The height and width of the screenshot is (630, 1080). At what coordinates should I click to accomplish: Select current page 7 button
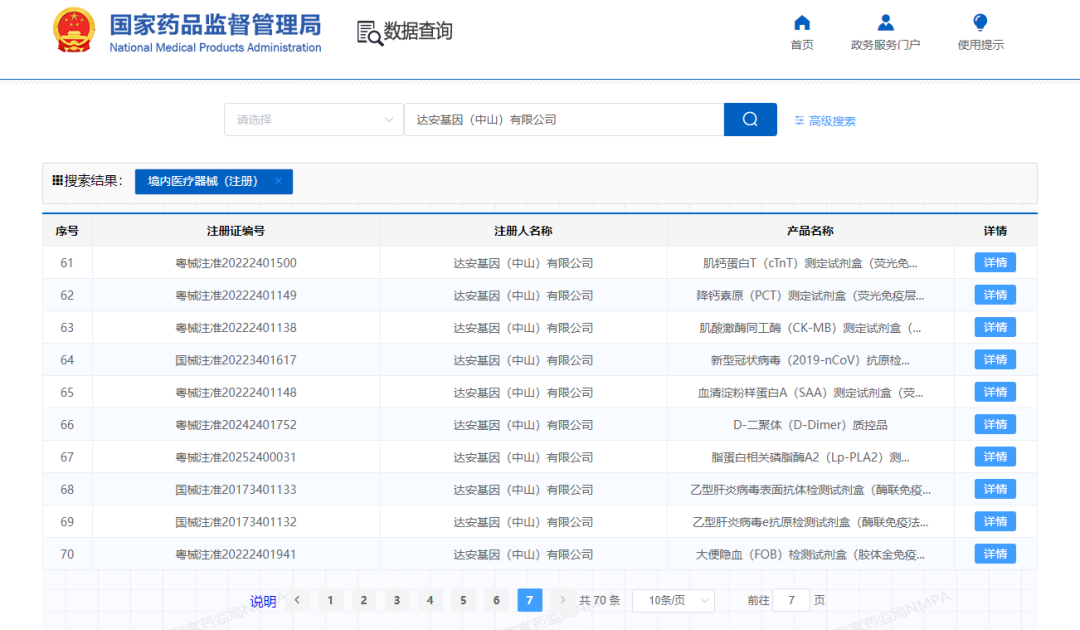pyautogui.click(x=530, y=600)
